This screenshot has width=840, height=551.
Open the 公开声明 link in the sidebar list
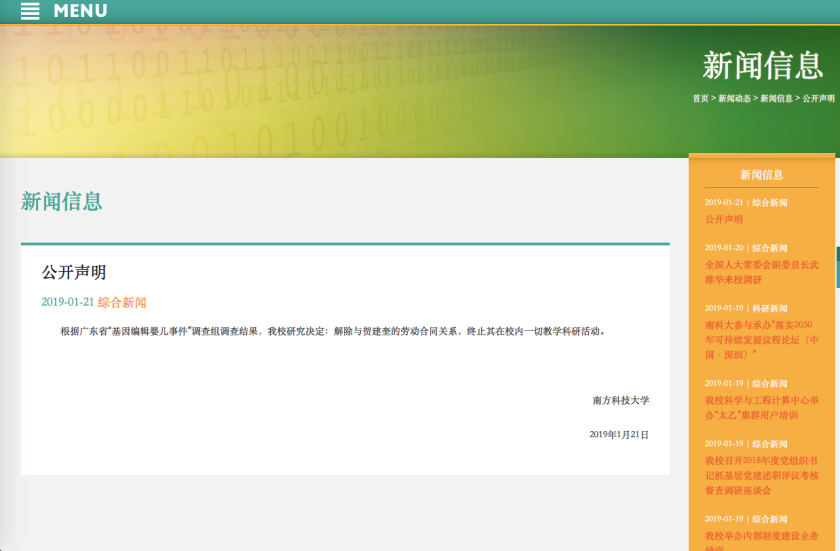(x=724, y=219)
